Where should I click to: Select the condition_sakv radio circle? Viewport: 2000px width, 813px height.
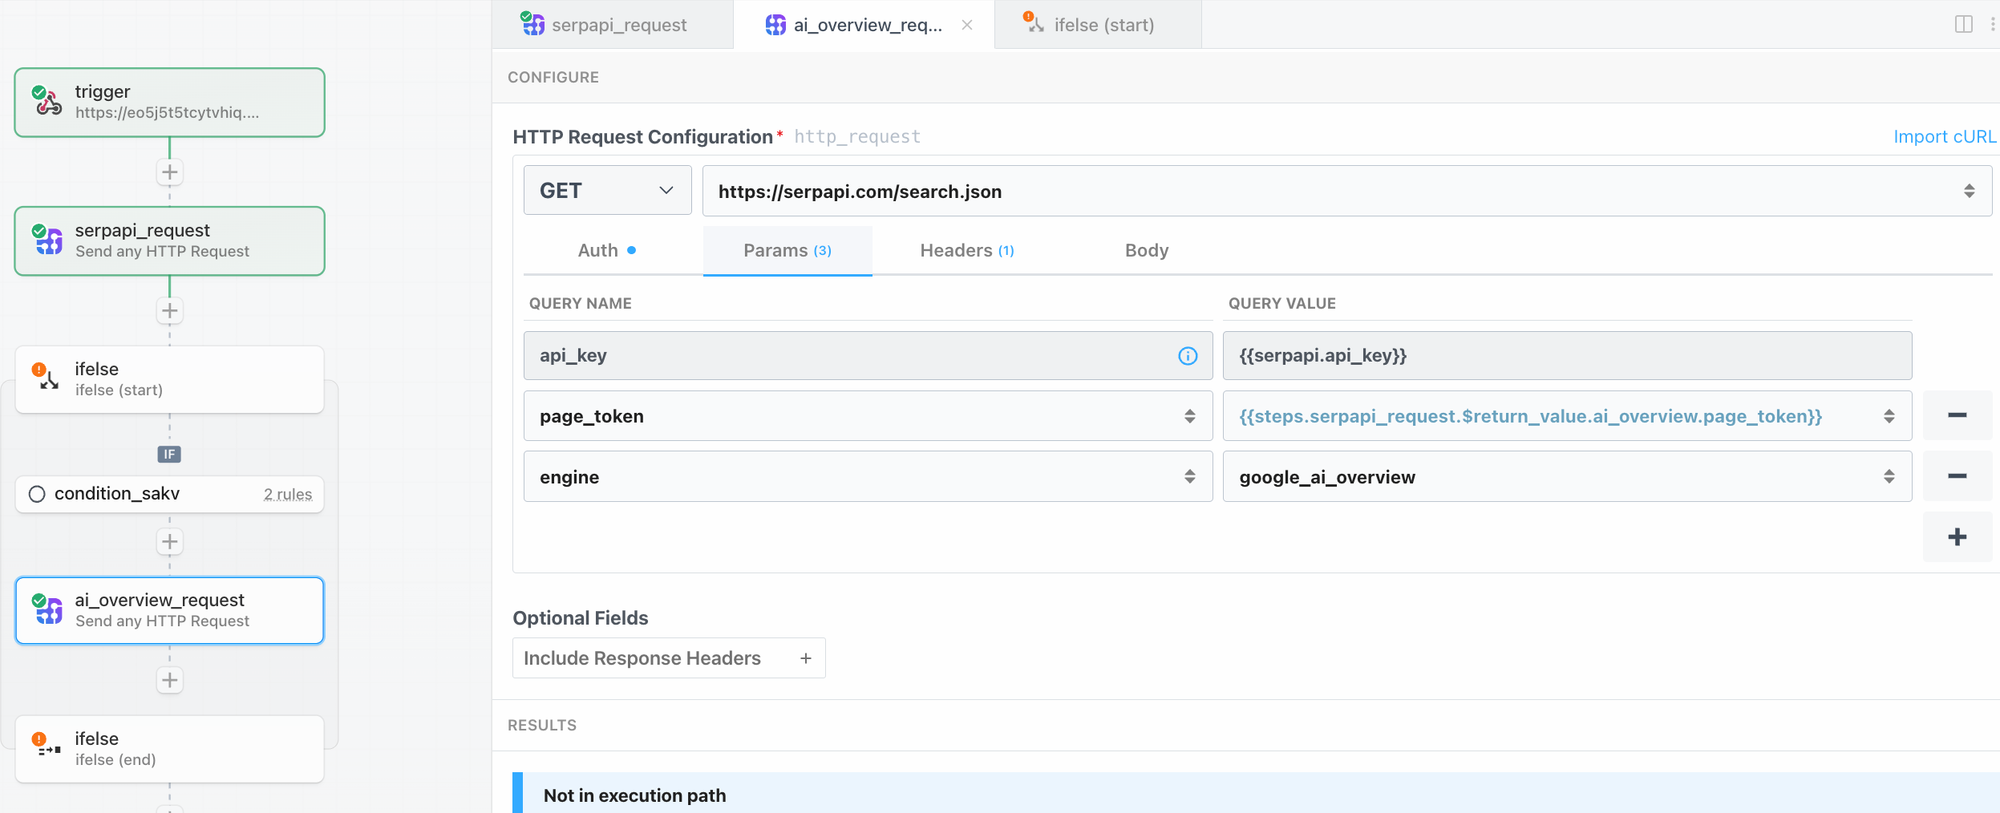pos(37,494)
